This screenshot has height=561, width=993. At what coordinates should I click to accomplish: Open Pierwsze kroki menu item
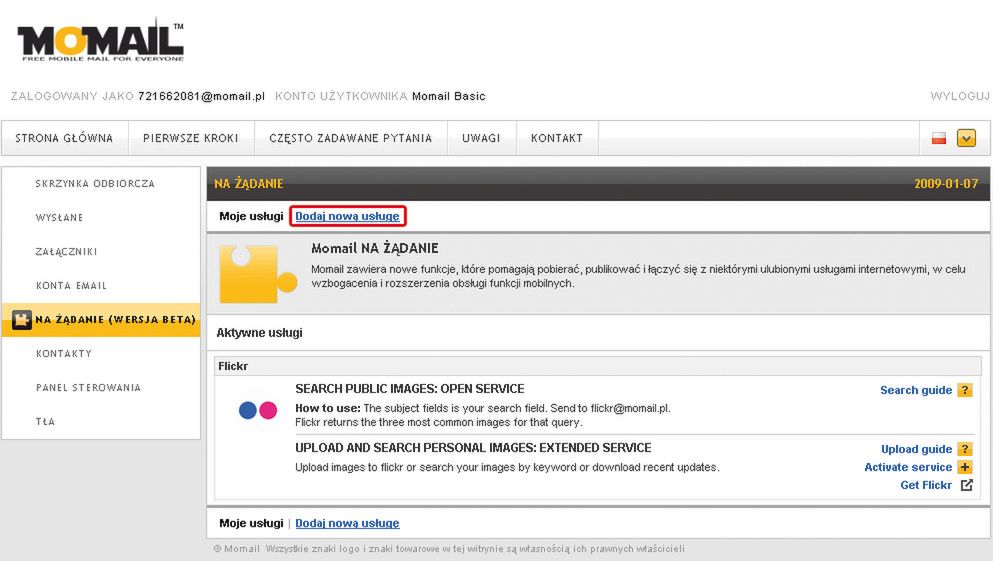click(191, 138)
